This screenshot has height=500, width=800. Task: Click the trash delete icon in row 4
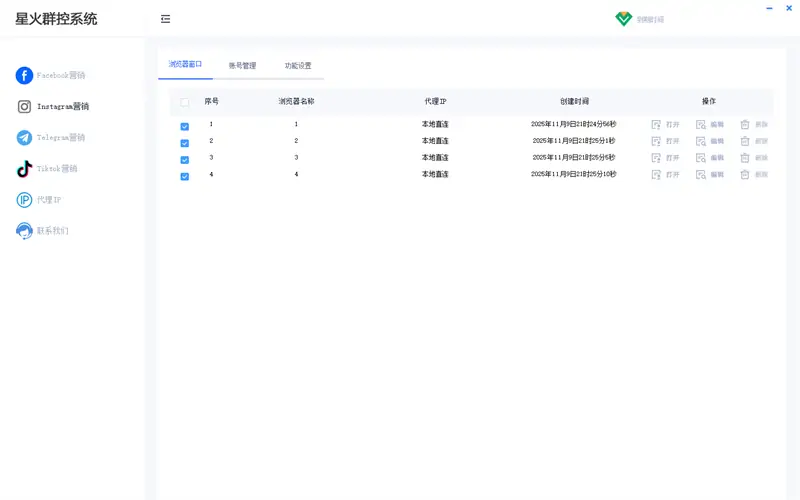click(745, 174)
